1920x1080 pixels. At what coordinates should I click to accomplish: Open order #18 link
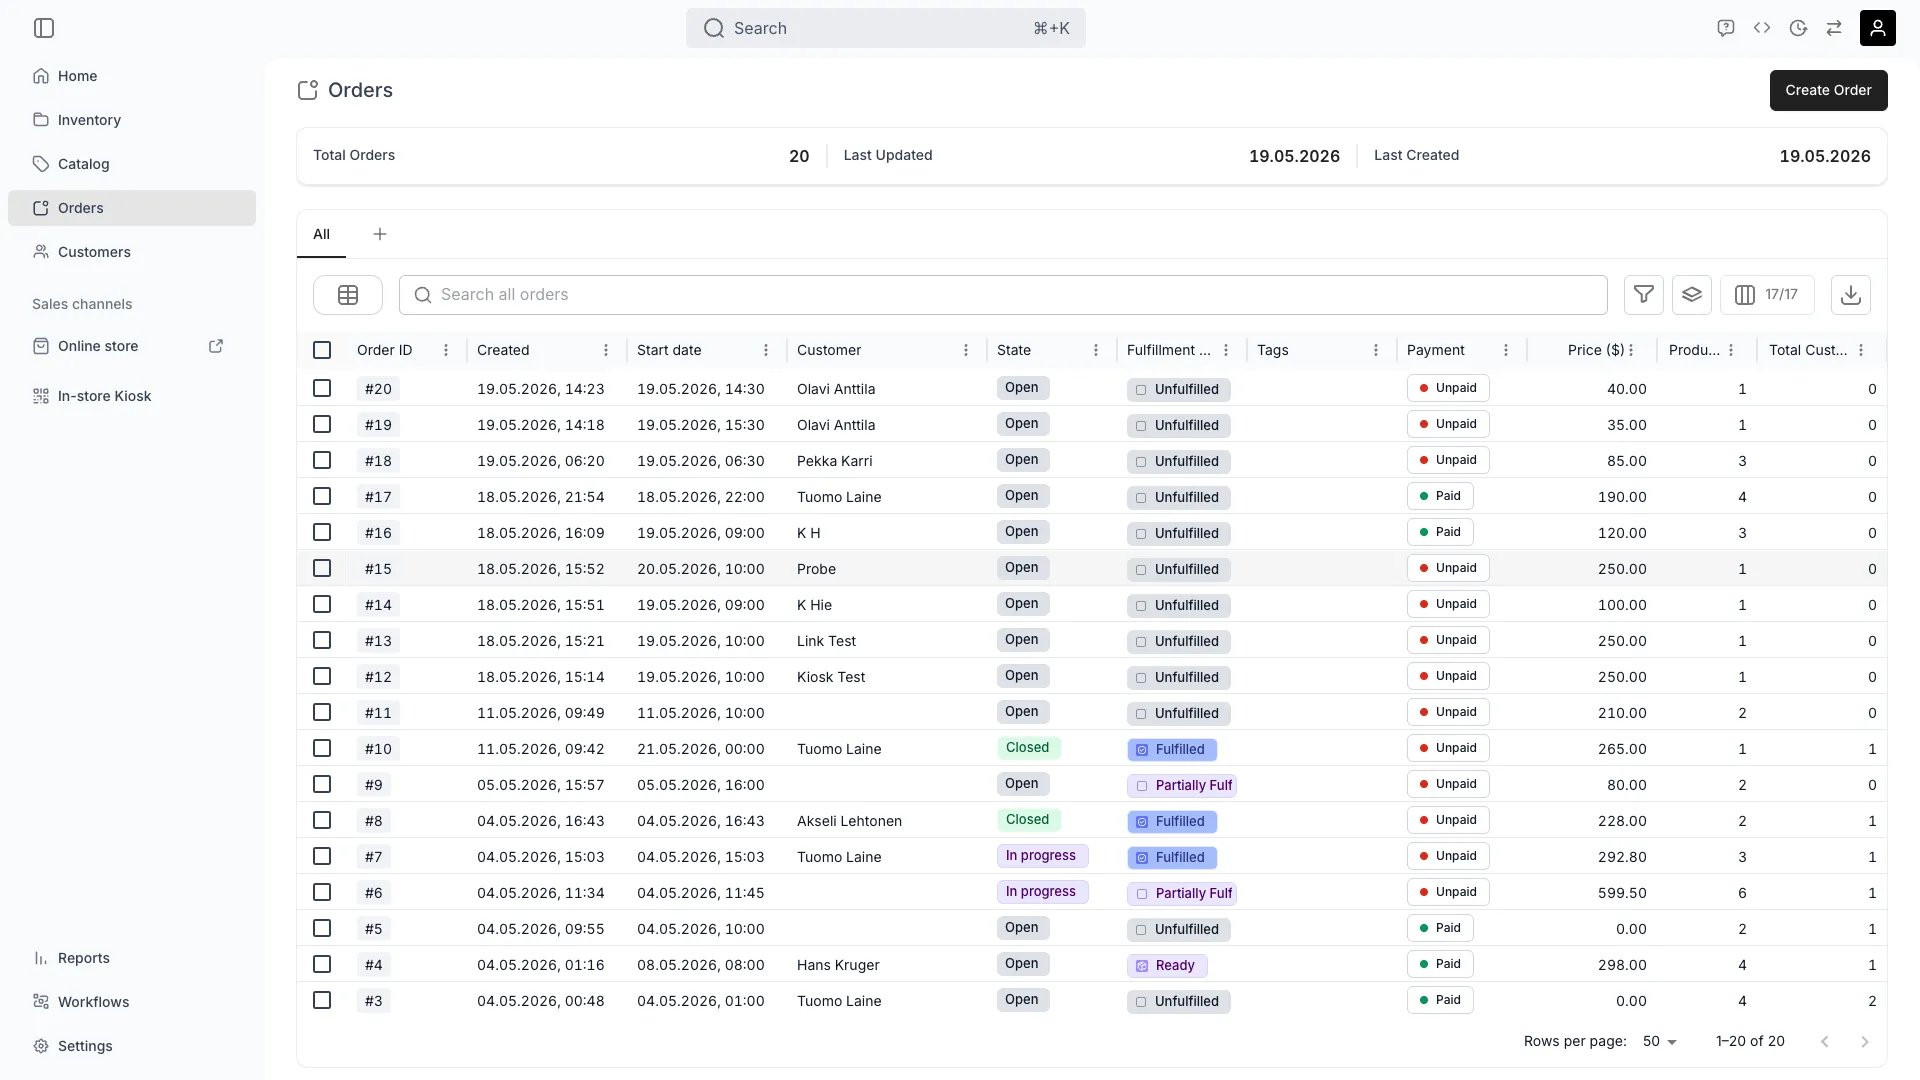tap(378, 461)
